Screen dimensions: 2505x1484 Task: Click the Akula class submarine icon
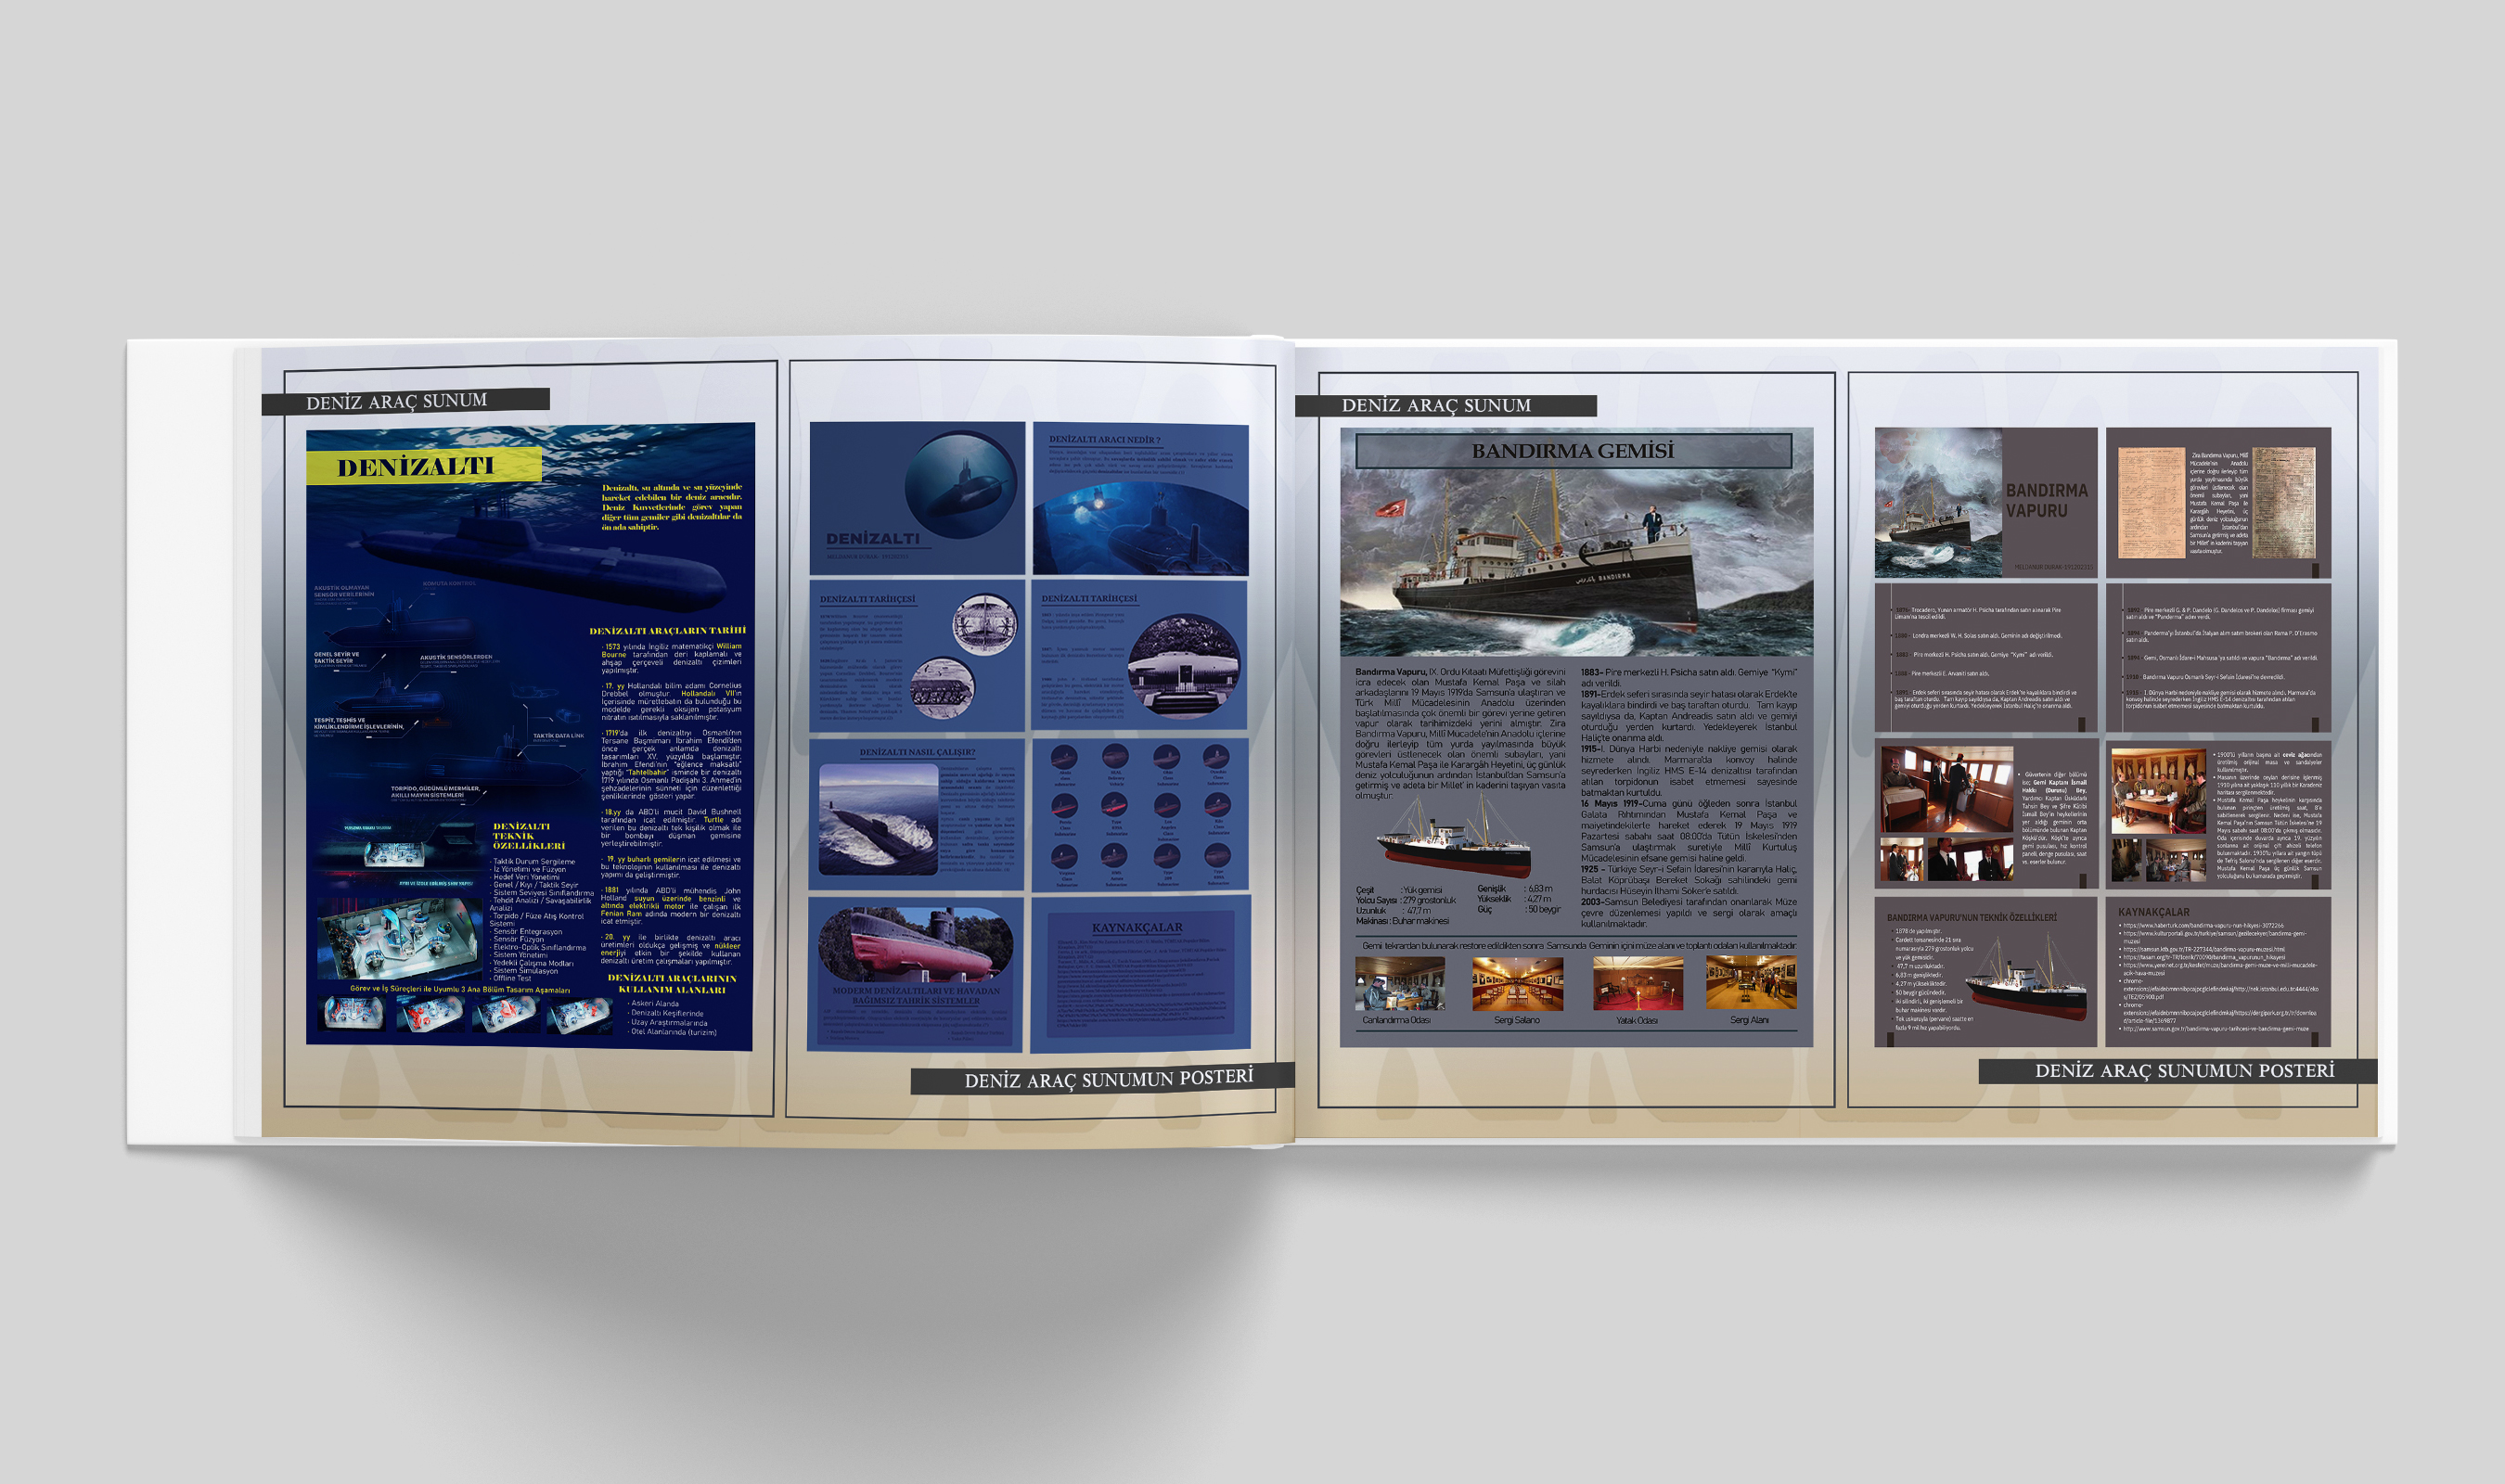1064,757
